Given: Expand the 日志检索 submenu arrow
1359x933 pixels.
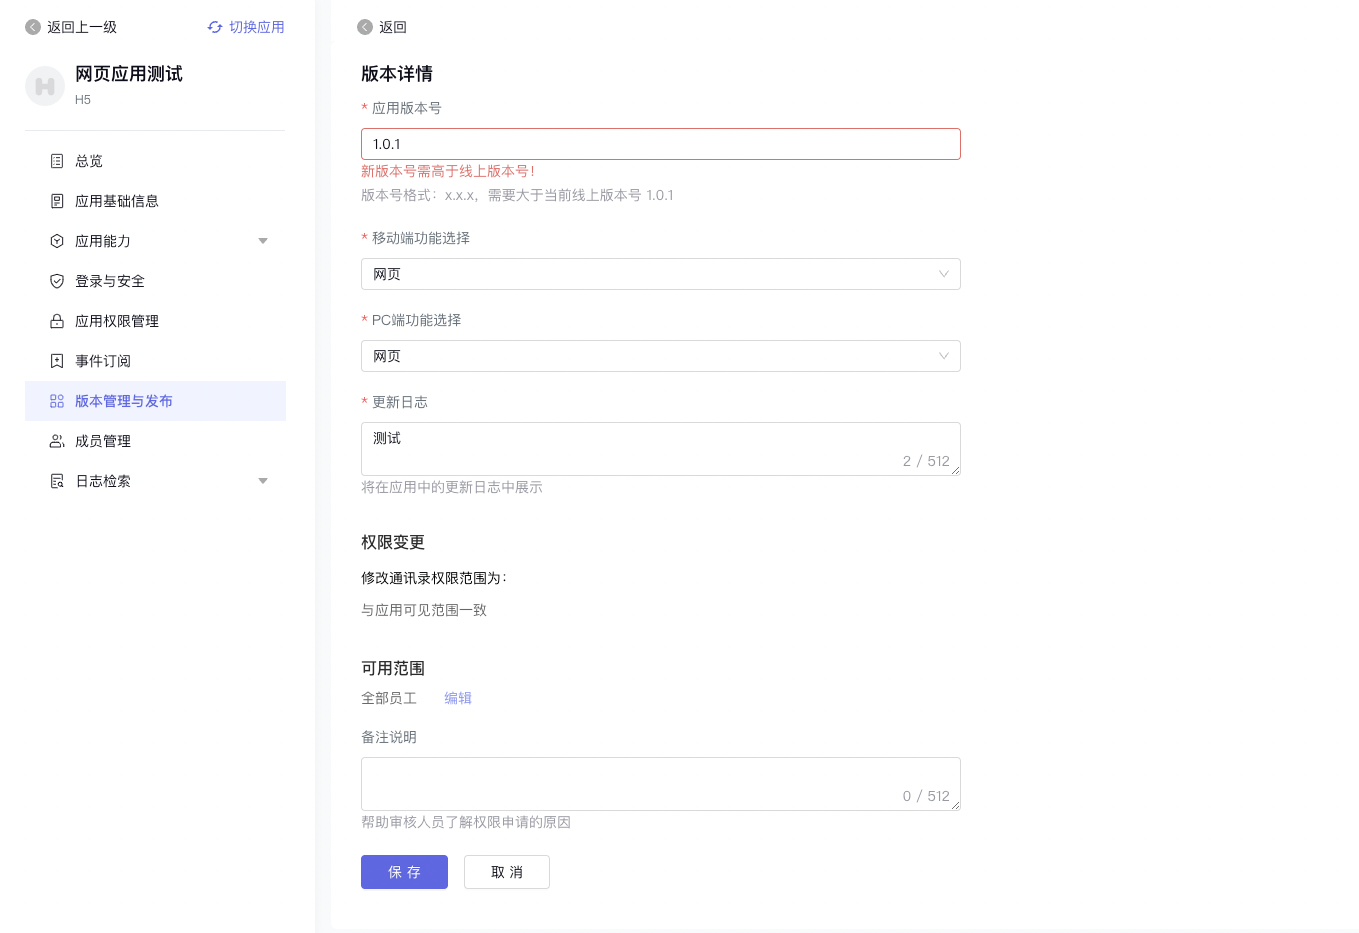Looking at the screenshot, I should (263, 481).
